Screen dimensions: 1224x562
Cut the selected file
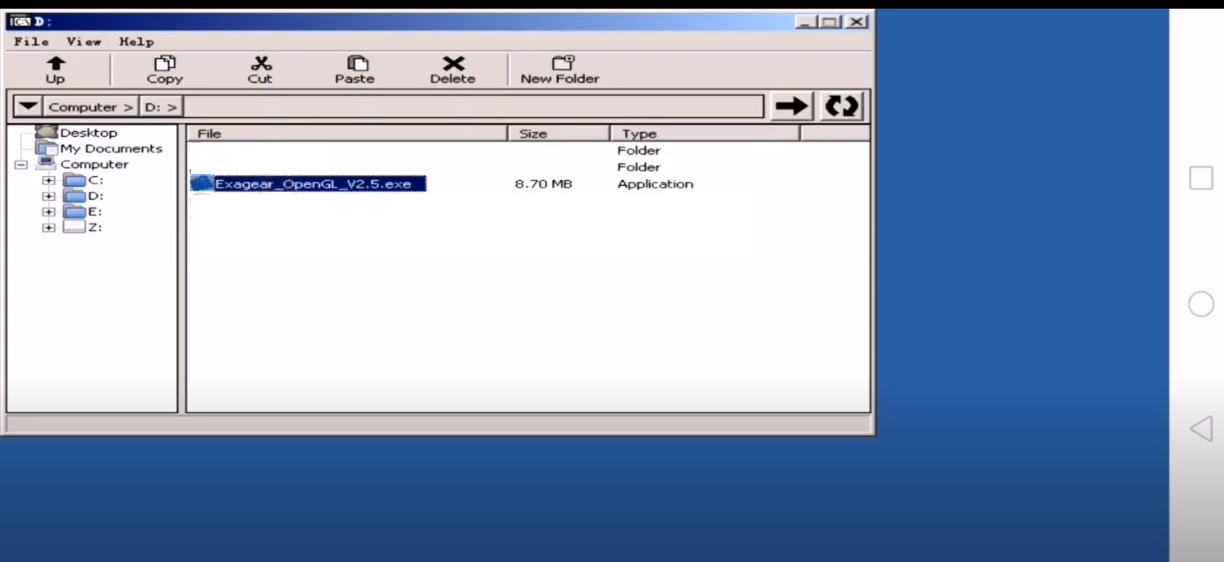pyautogui.click(x=260, y=70)
